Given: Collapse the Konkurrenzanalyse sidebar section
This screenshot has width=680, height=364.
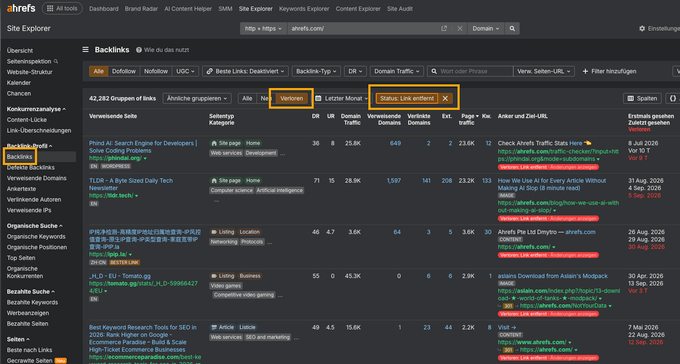Looking at the screenshot, I should click(x=36, y=109).
